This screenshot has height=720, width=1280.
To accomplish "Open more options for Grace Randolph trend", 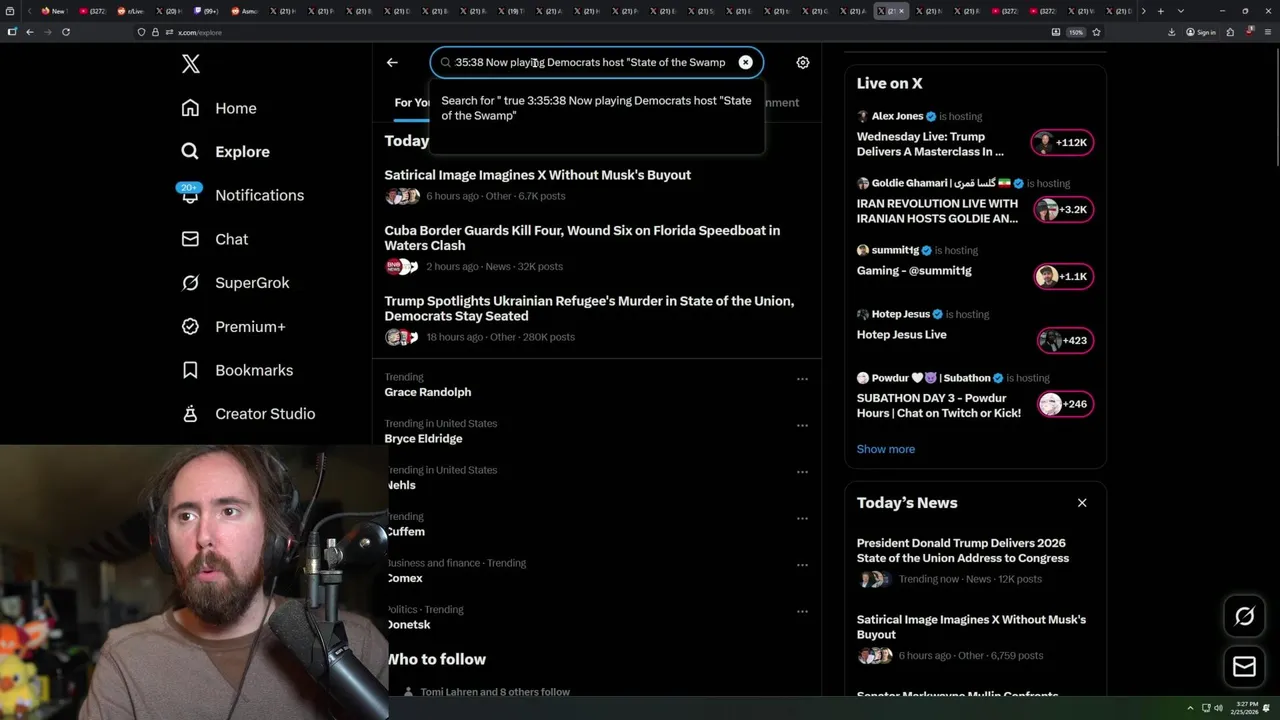I will pyautogui.click(x=802, y=379).
